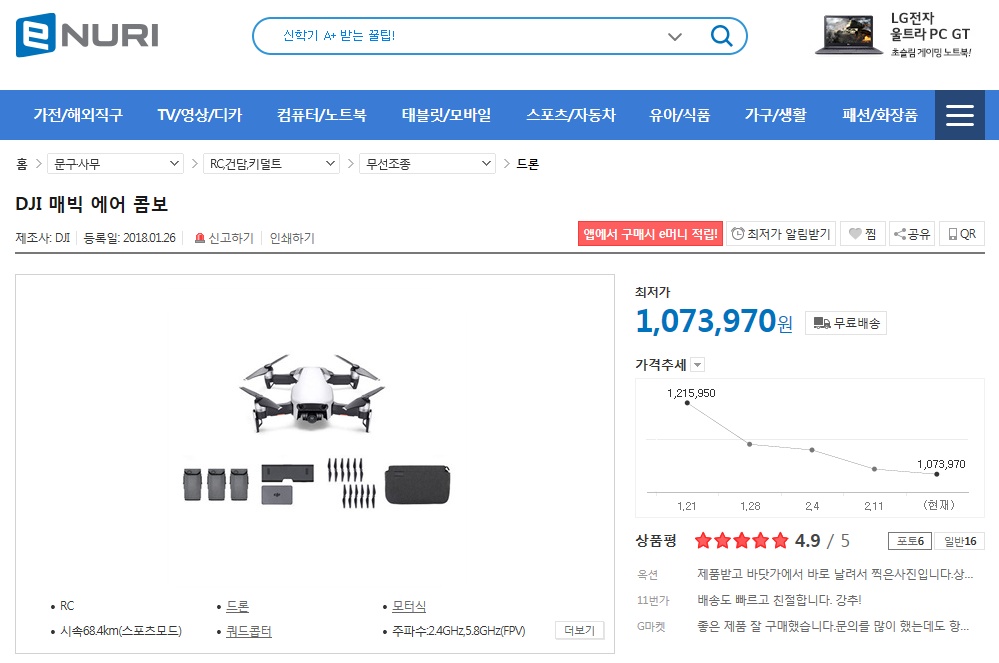Click the 무료배송 truck badge

click(846, 323)
